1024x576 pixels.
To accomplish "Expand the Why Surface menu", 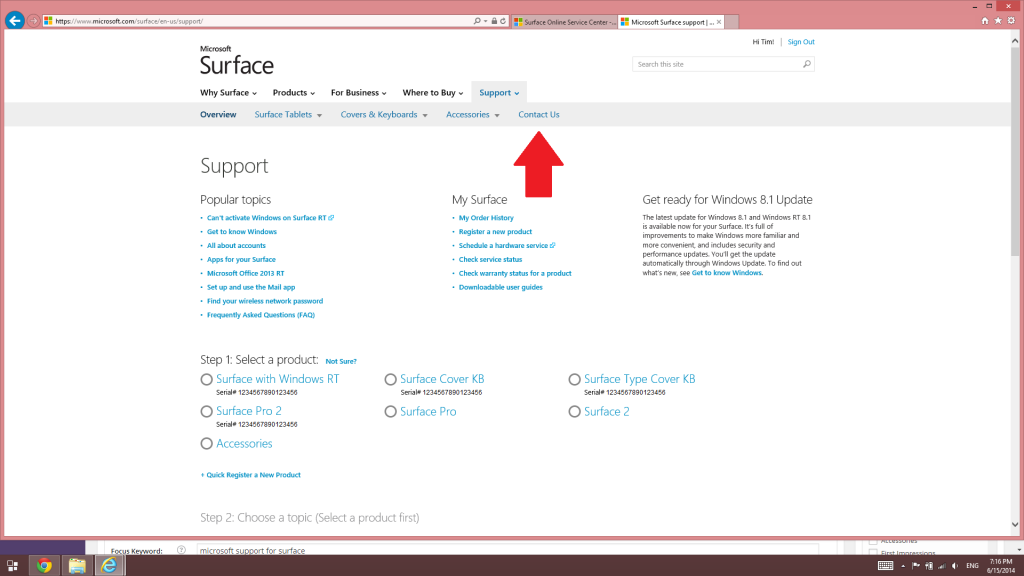I will pos(229,93).
